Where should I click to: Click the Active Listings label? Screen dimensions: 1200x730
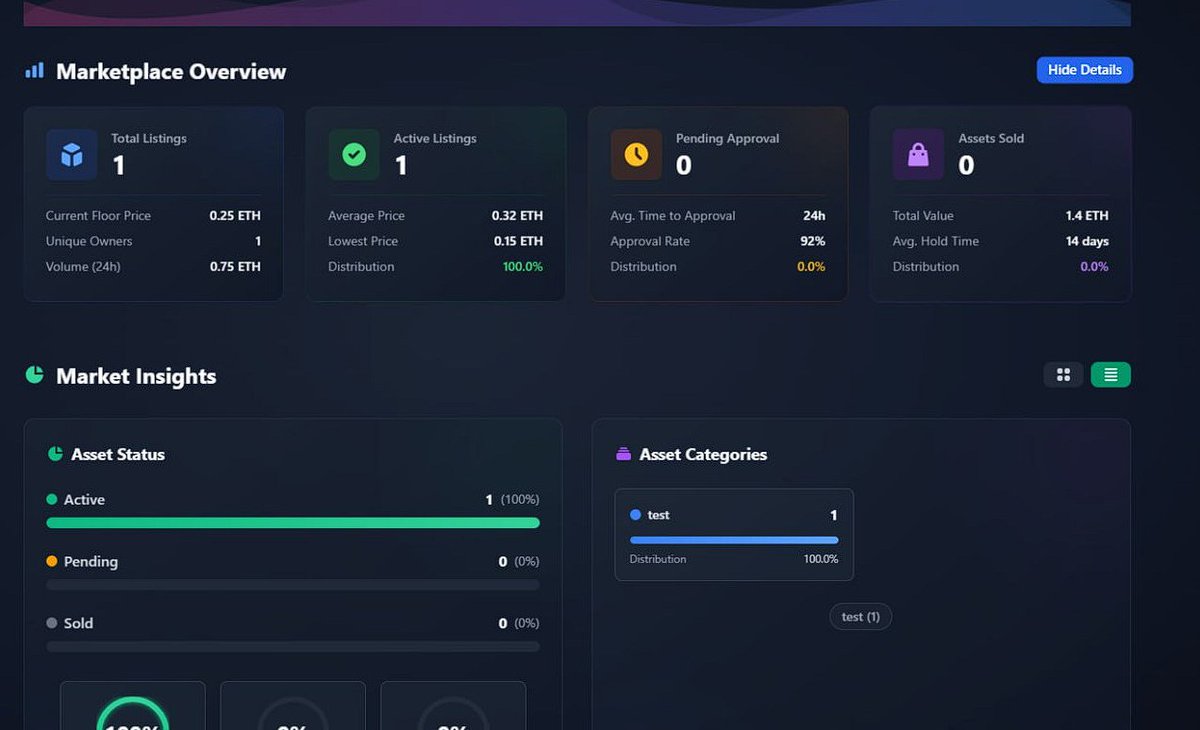[x=435, y=138]
